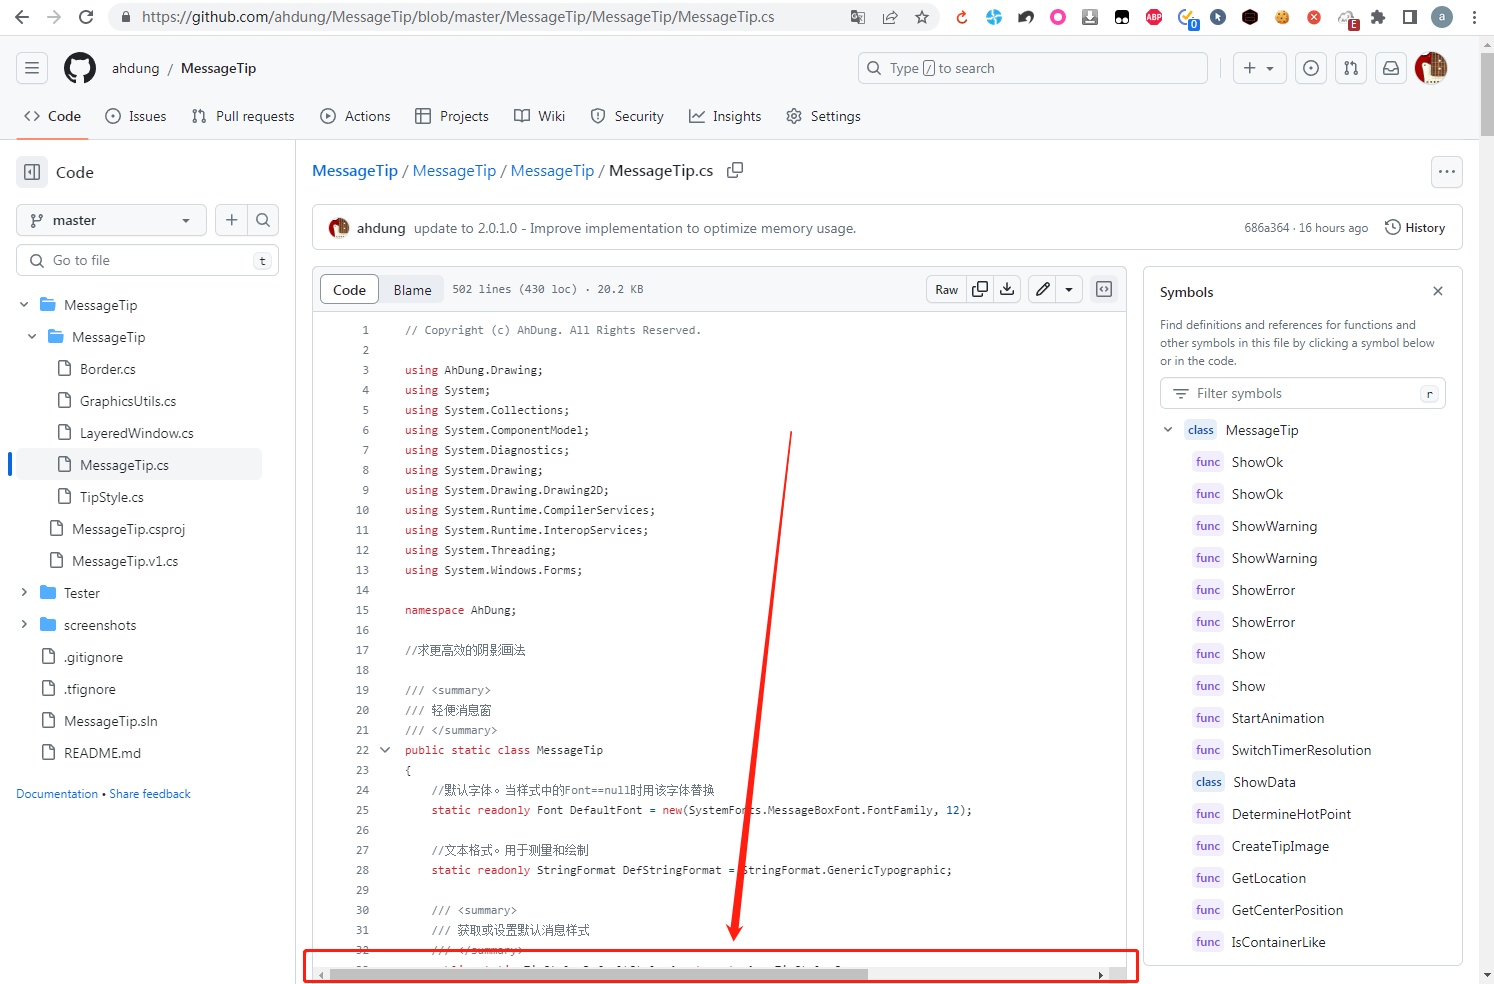Click the Raw button
This screenshot has height=984, width=1494.
point(946,288)
